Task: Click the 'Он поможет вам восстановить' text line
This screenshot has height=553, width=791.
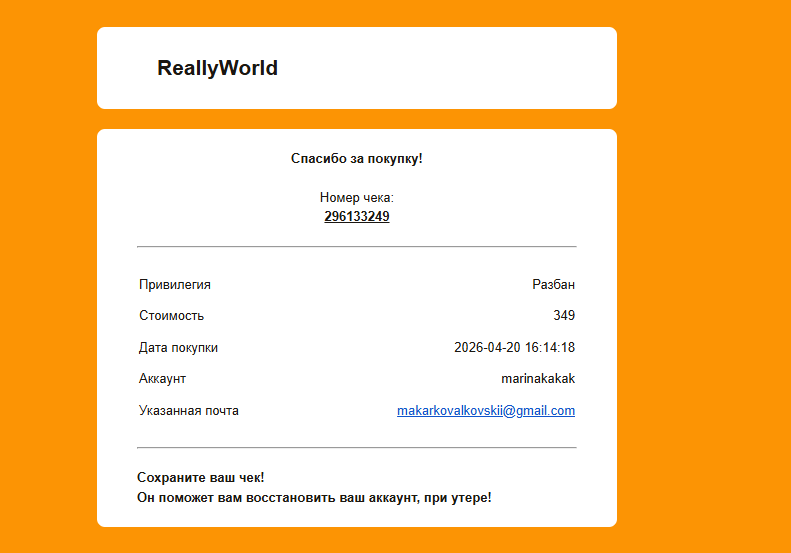Action: [x=314, y=497]
